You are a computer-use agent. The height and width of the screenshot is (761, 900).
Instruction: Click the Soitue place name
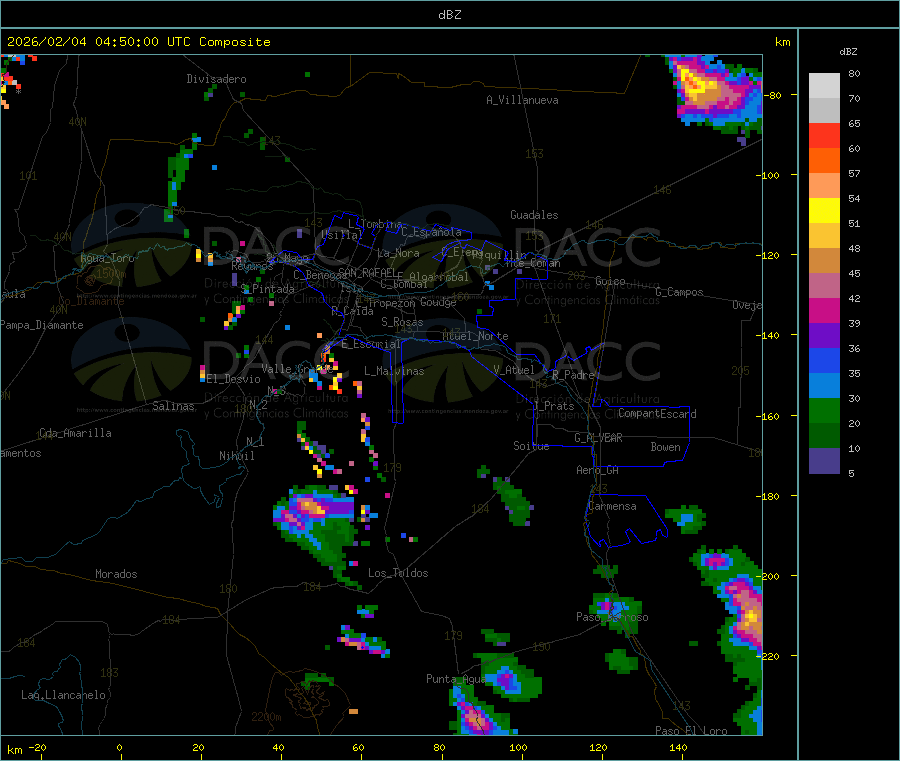pyautogui.click(x=531, y=446)
